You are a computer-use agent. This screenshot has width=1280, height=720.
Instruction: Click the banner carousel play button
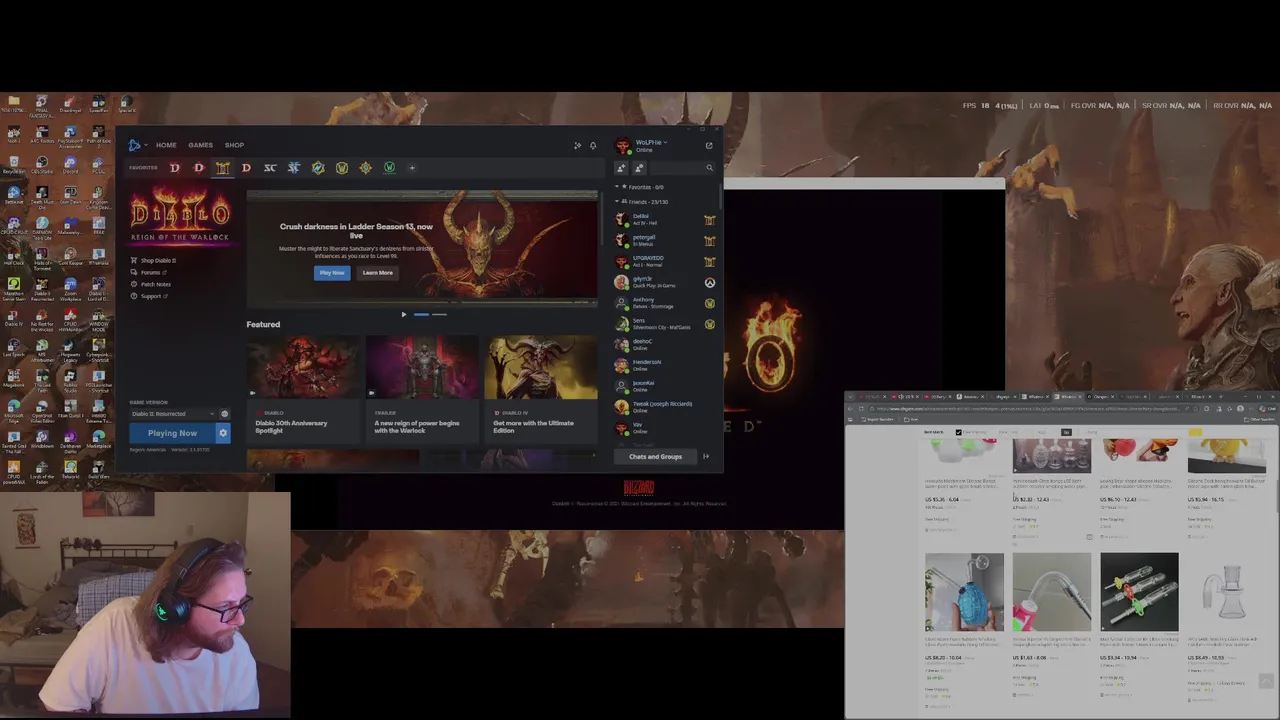pos(404,314)
